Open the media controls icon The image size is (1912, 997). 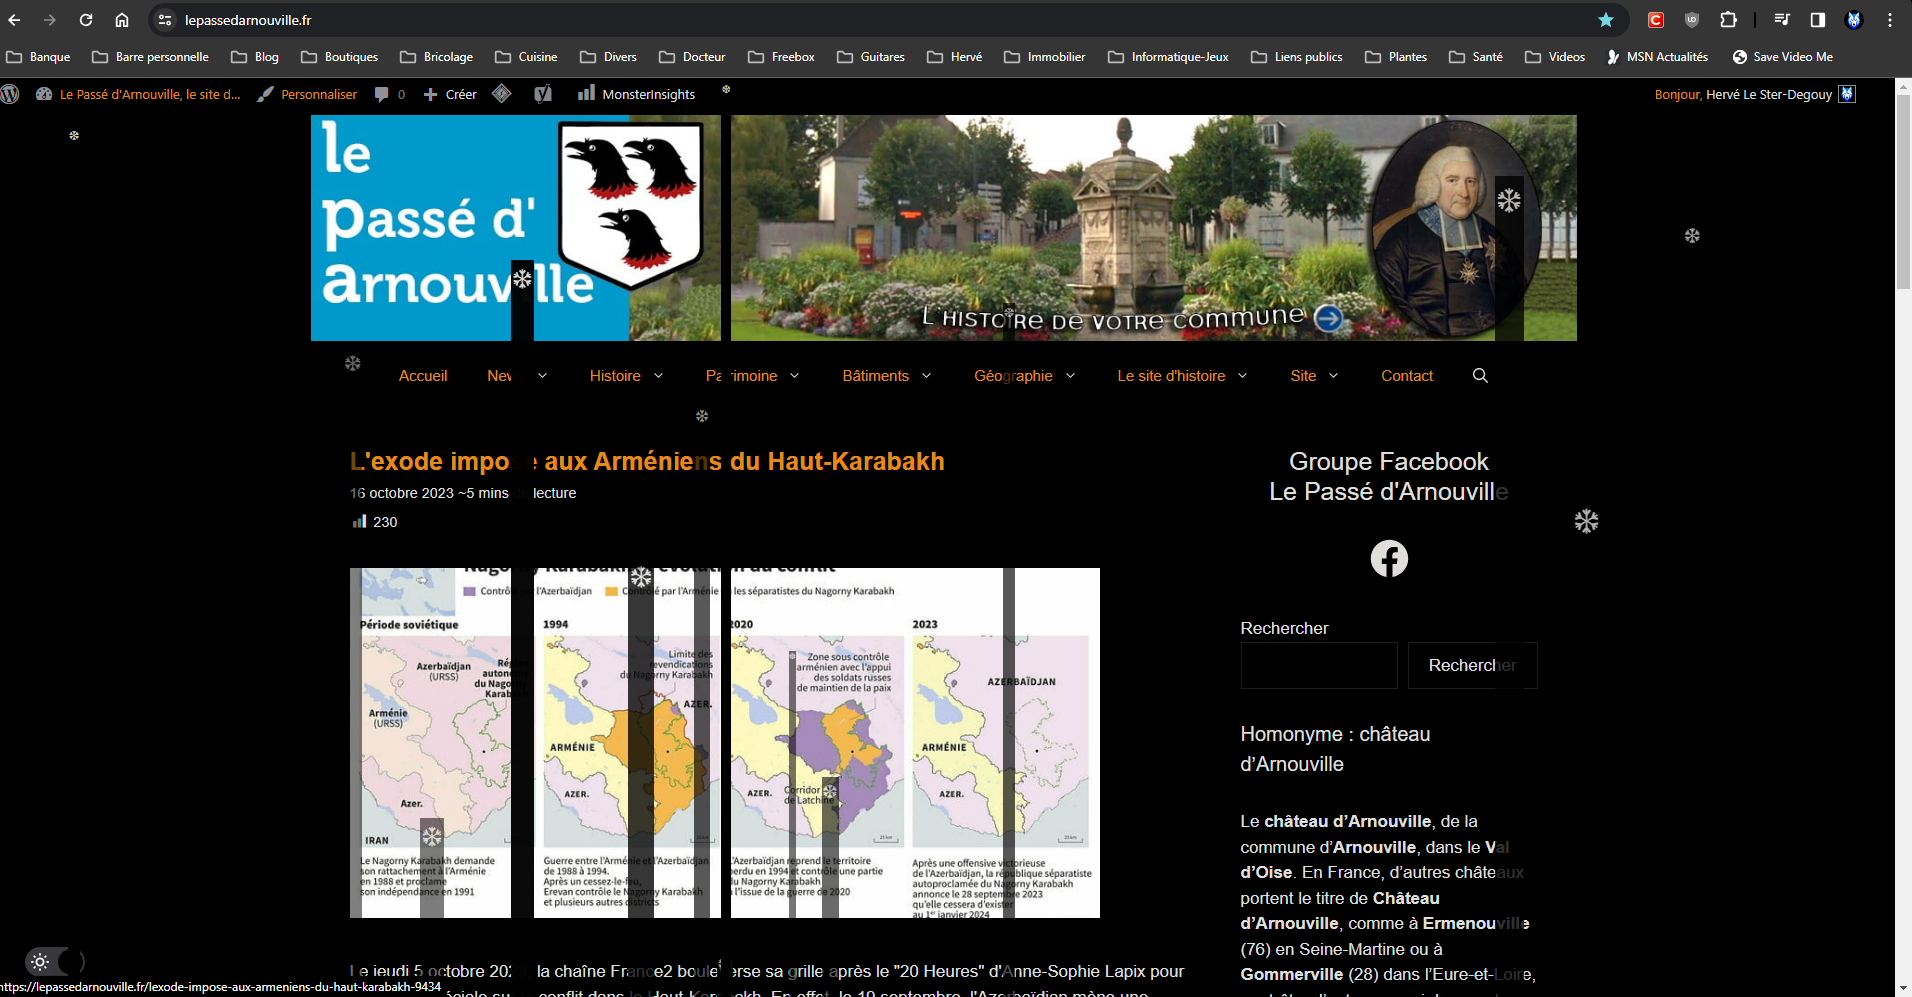(x=1782, y=20)
